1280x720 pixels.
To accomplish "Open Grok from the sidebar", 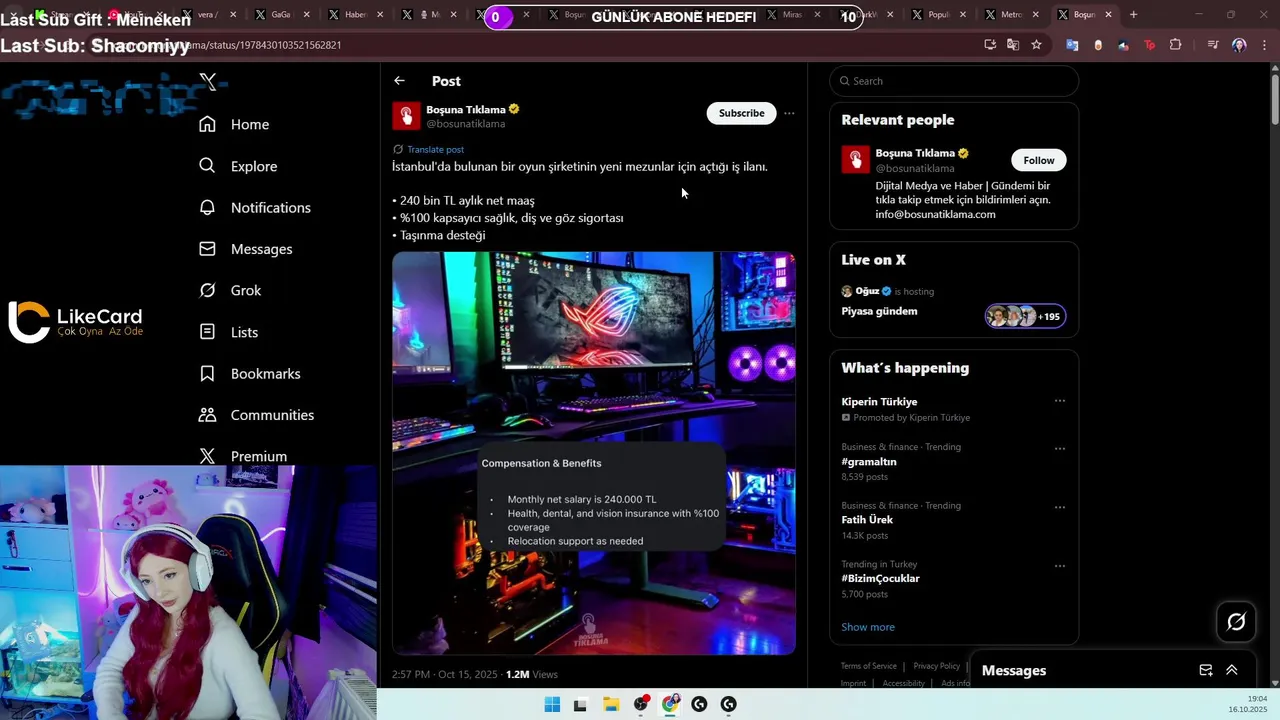I will (230, 290).
